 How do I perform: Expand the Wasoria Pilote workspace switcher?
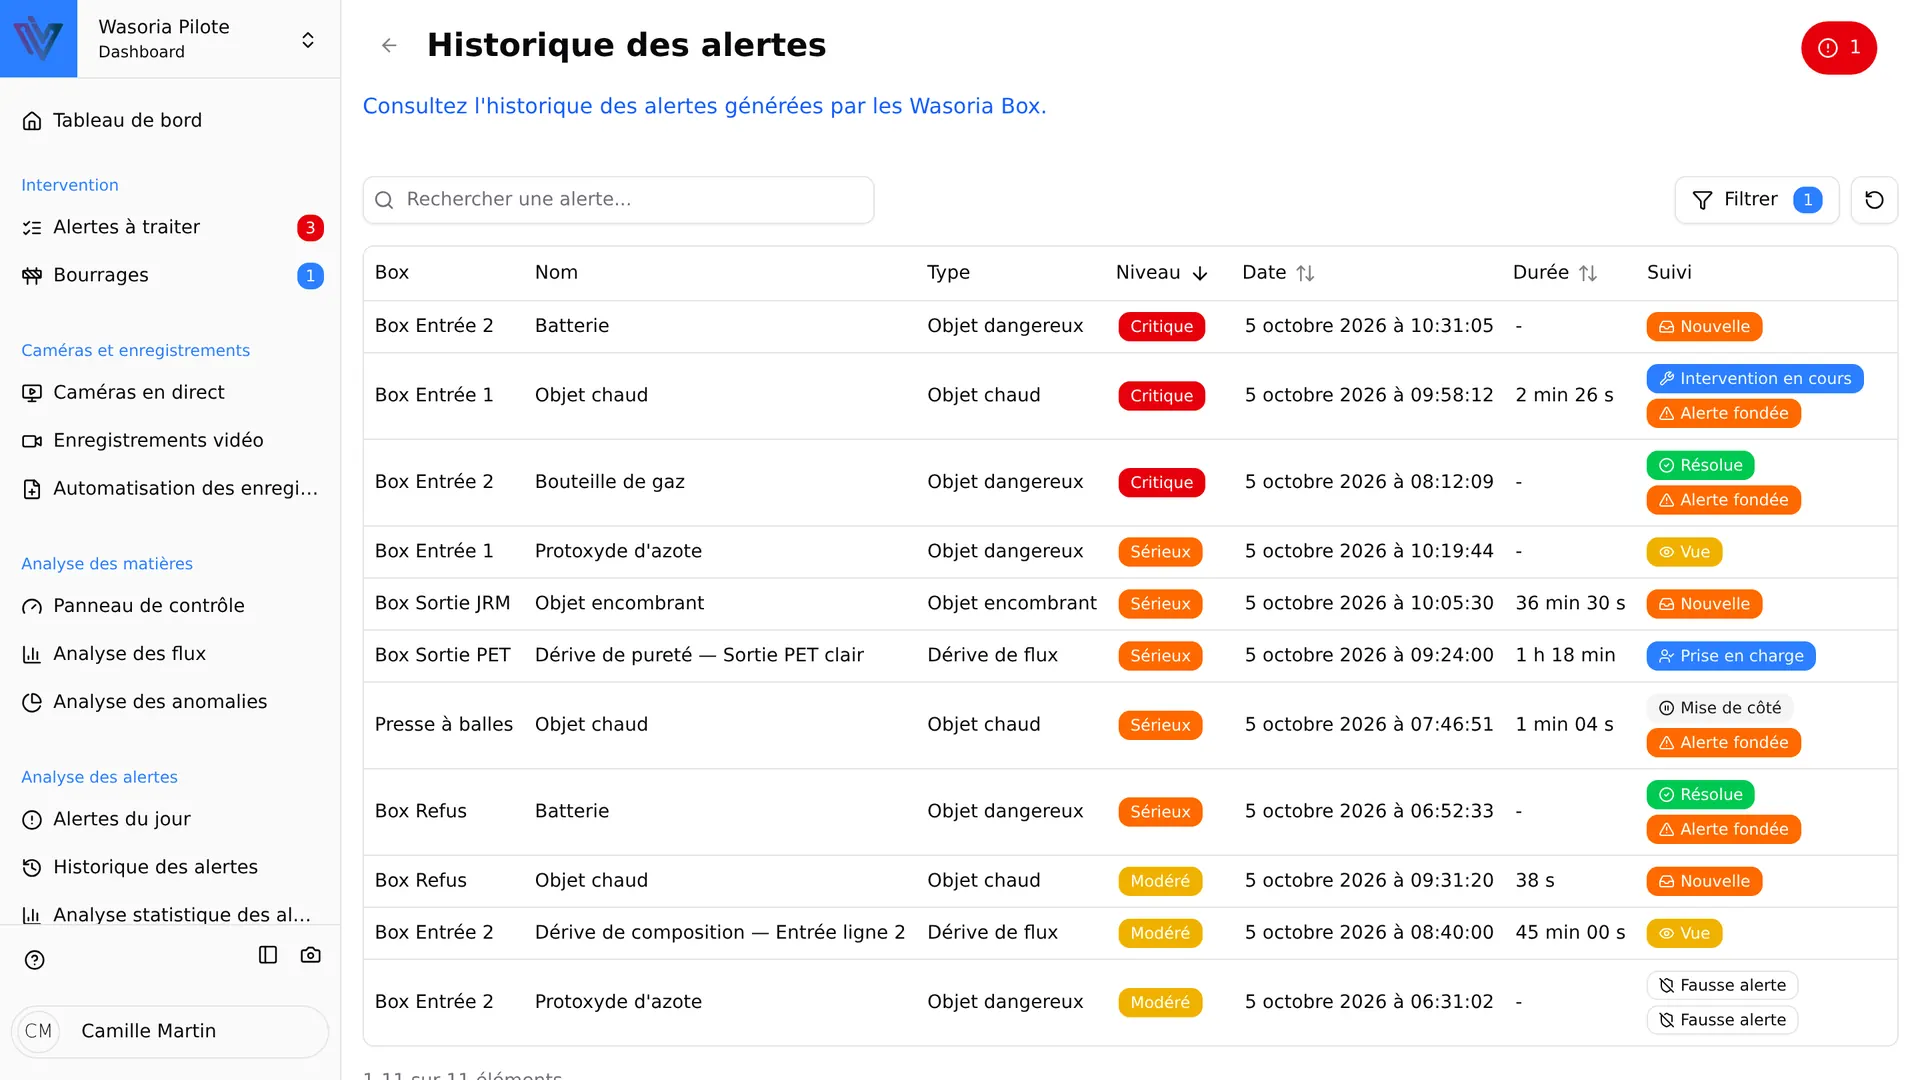click(308, 40)
